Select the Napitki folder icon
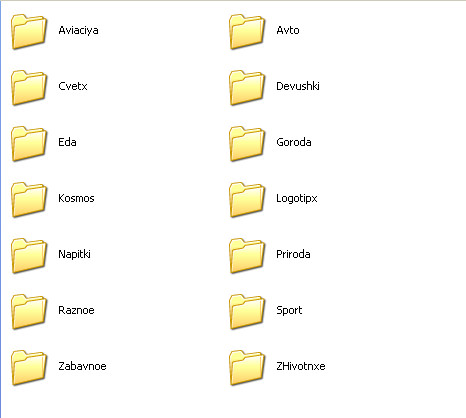Viewport: 466px width, 418px height. [29, 256]
